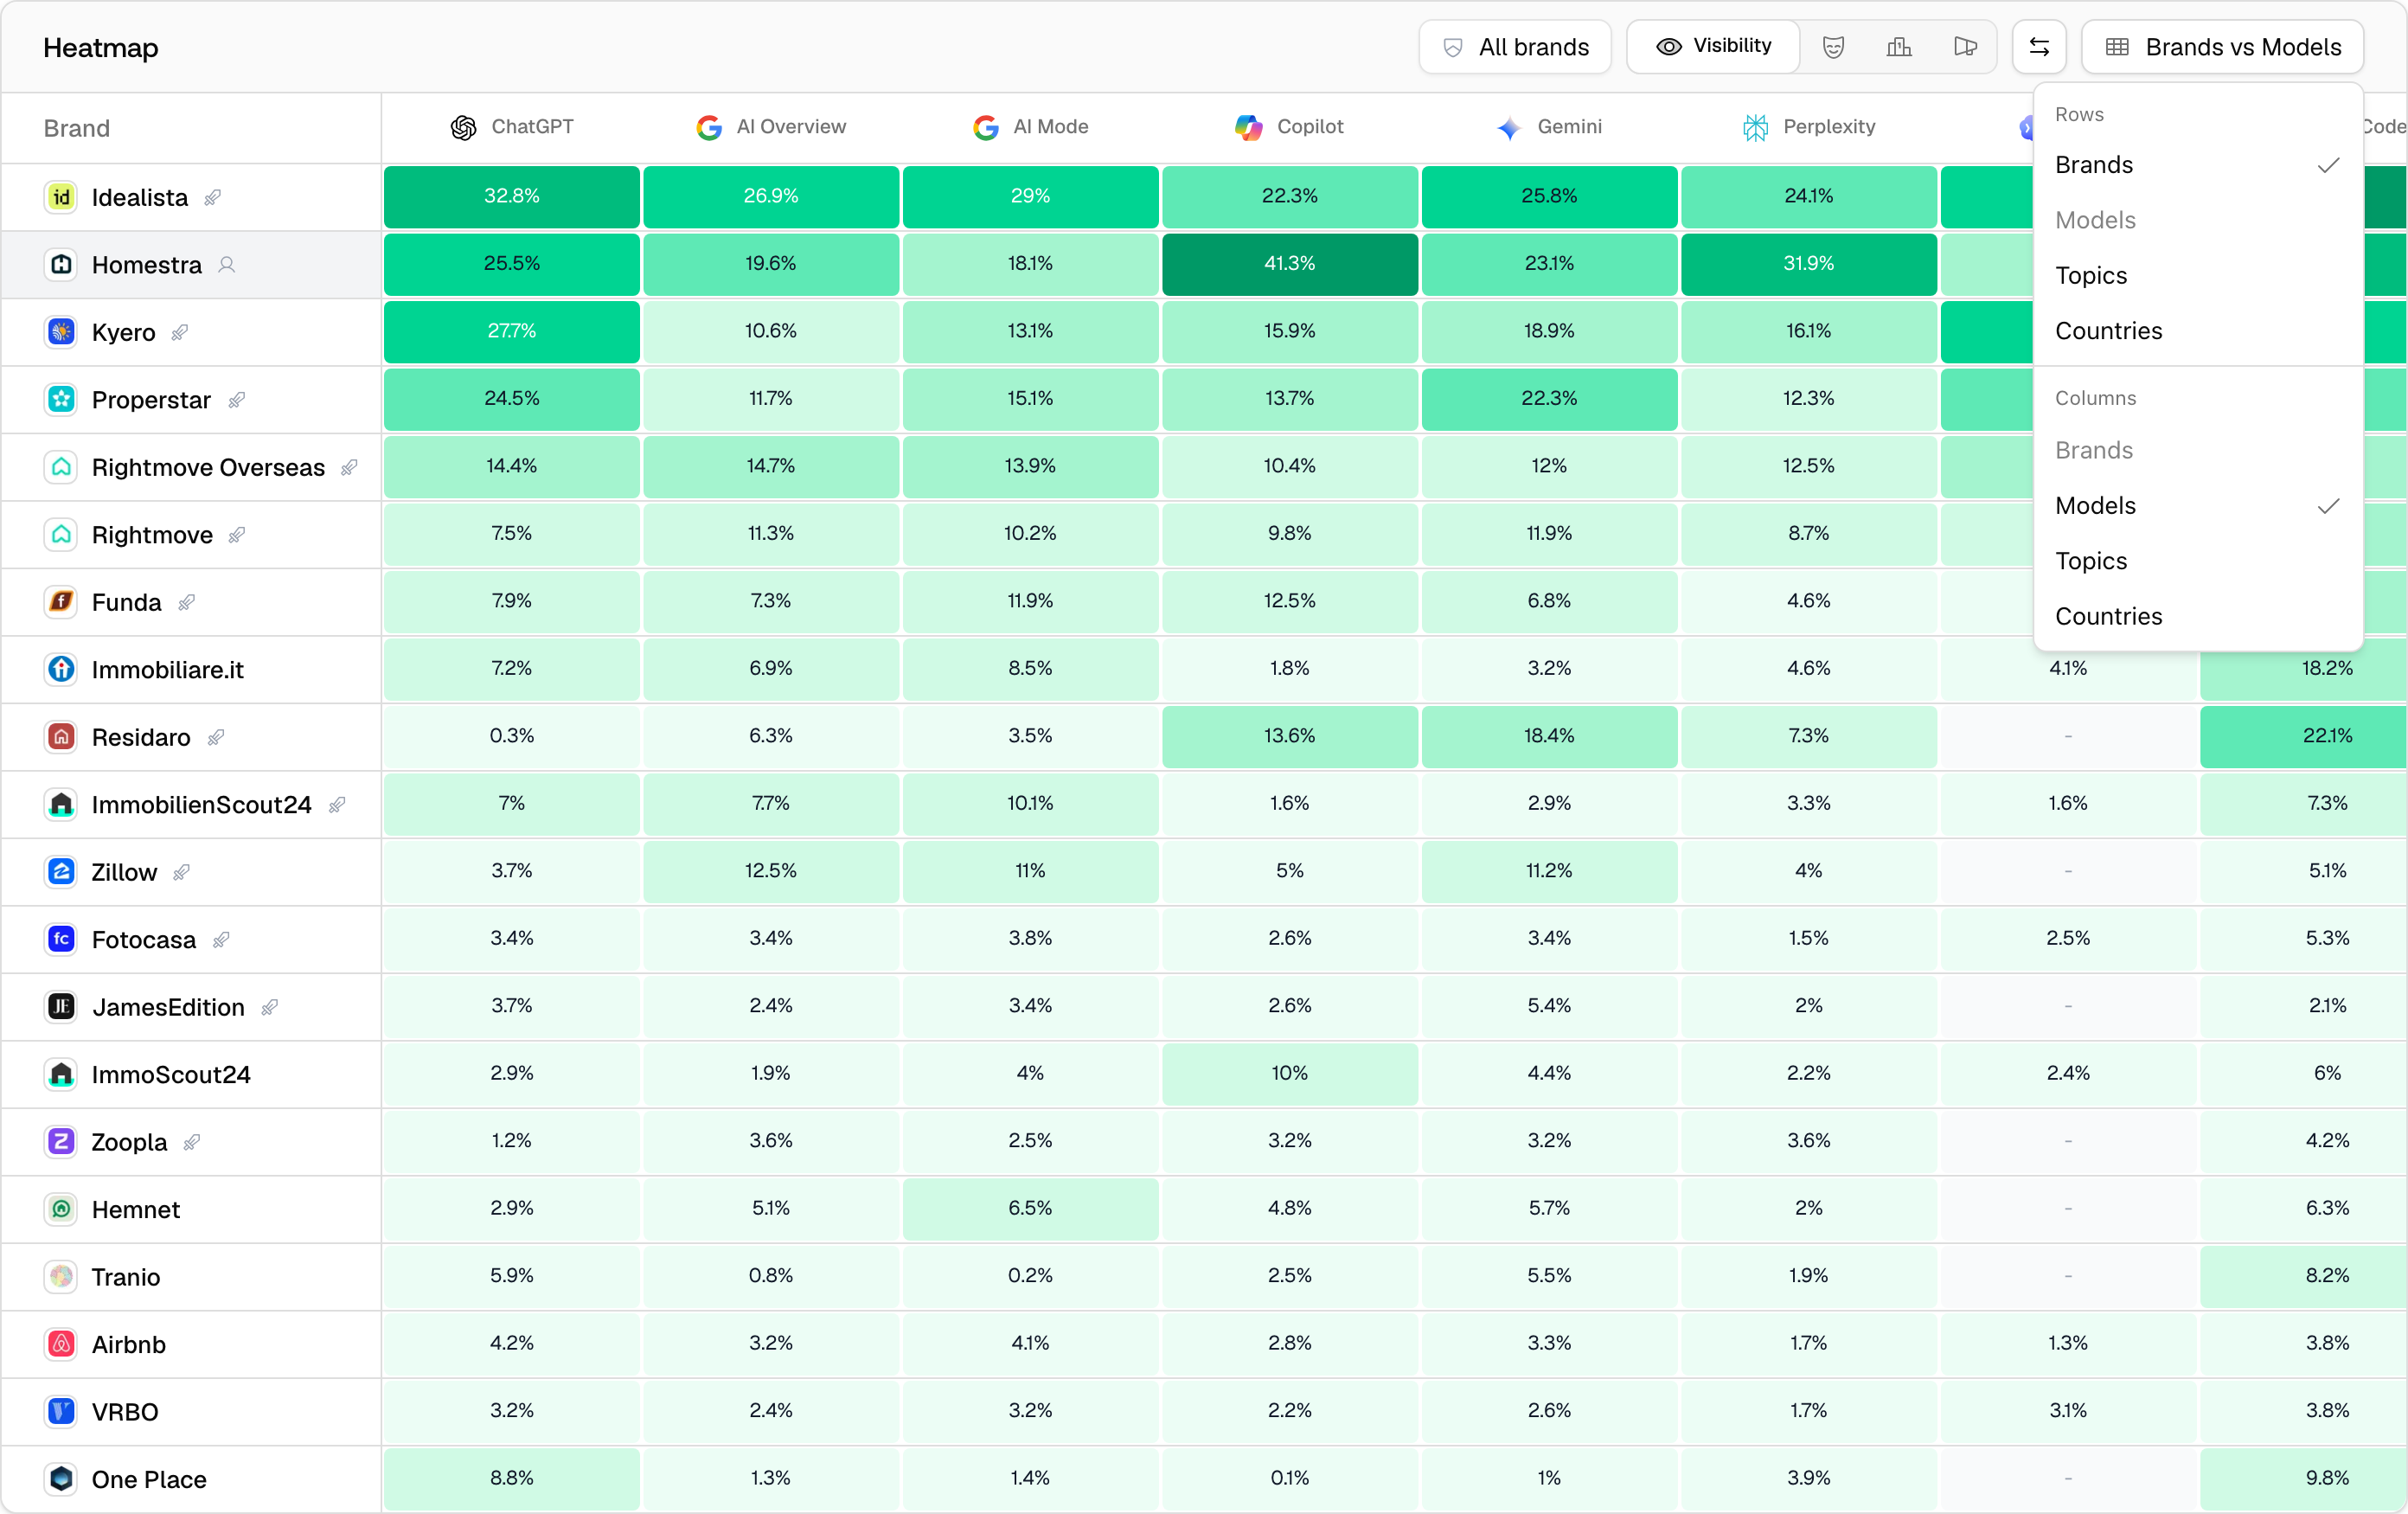Click the Zillow brand logo

[61, 871]
